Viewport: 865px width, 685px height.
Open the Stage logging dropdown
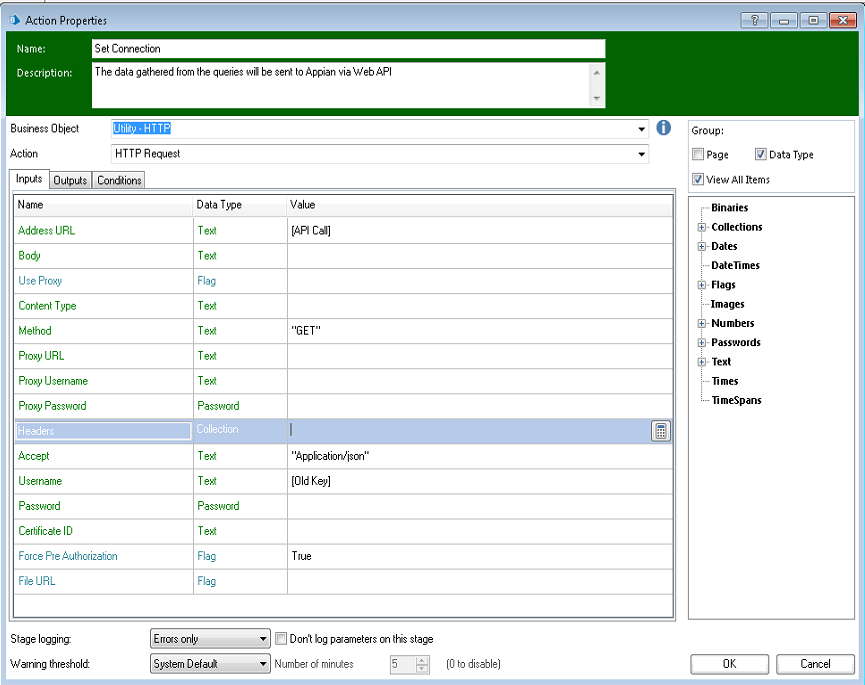[x=263, y=639]
